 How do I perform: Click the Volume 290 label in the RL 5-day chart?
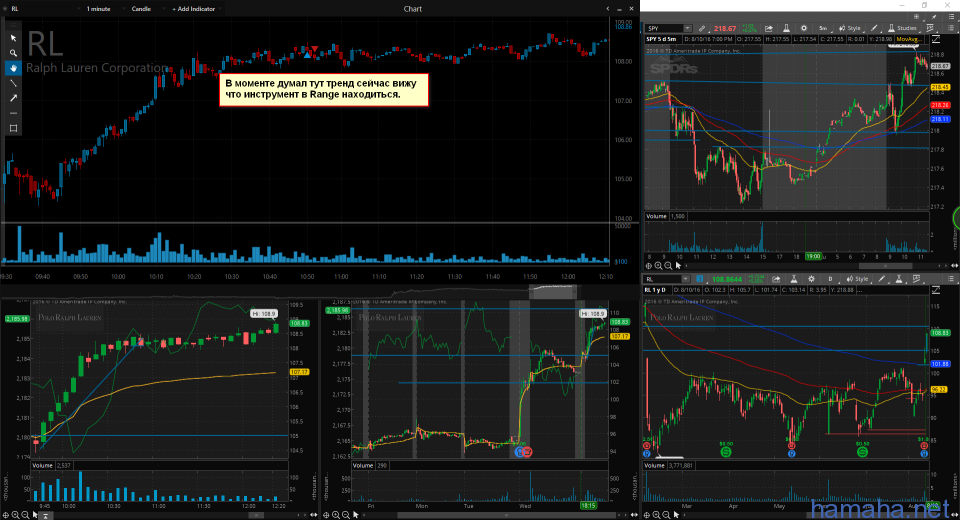[371, 465]
